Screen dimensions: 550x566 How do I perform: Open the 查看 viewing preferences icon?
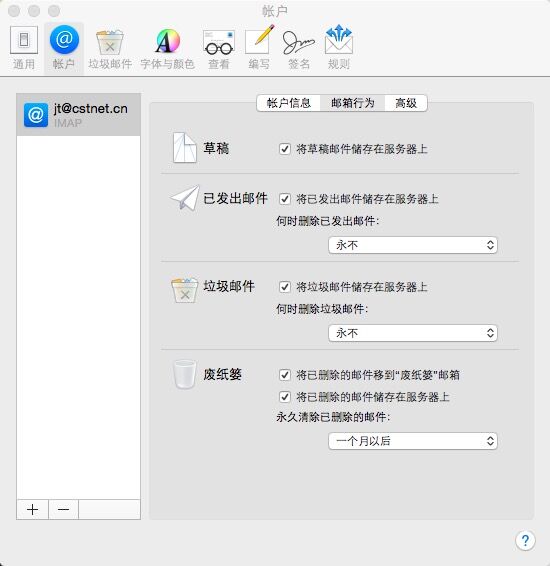point(219,48)
